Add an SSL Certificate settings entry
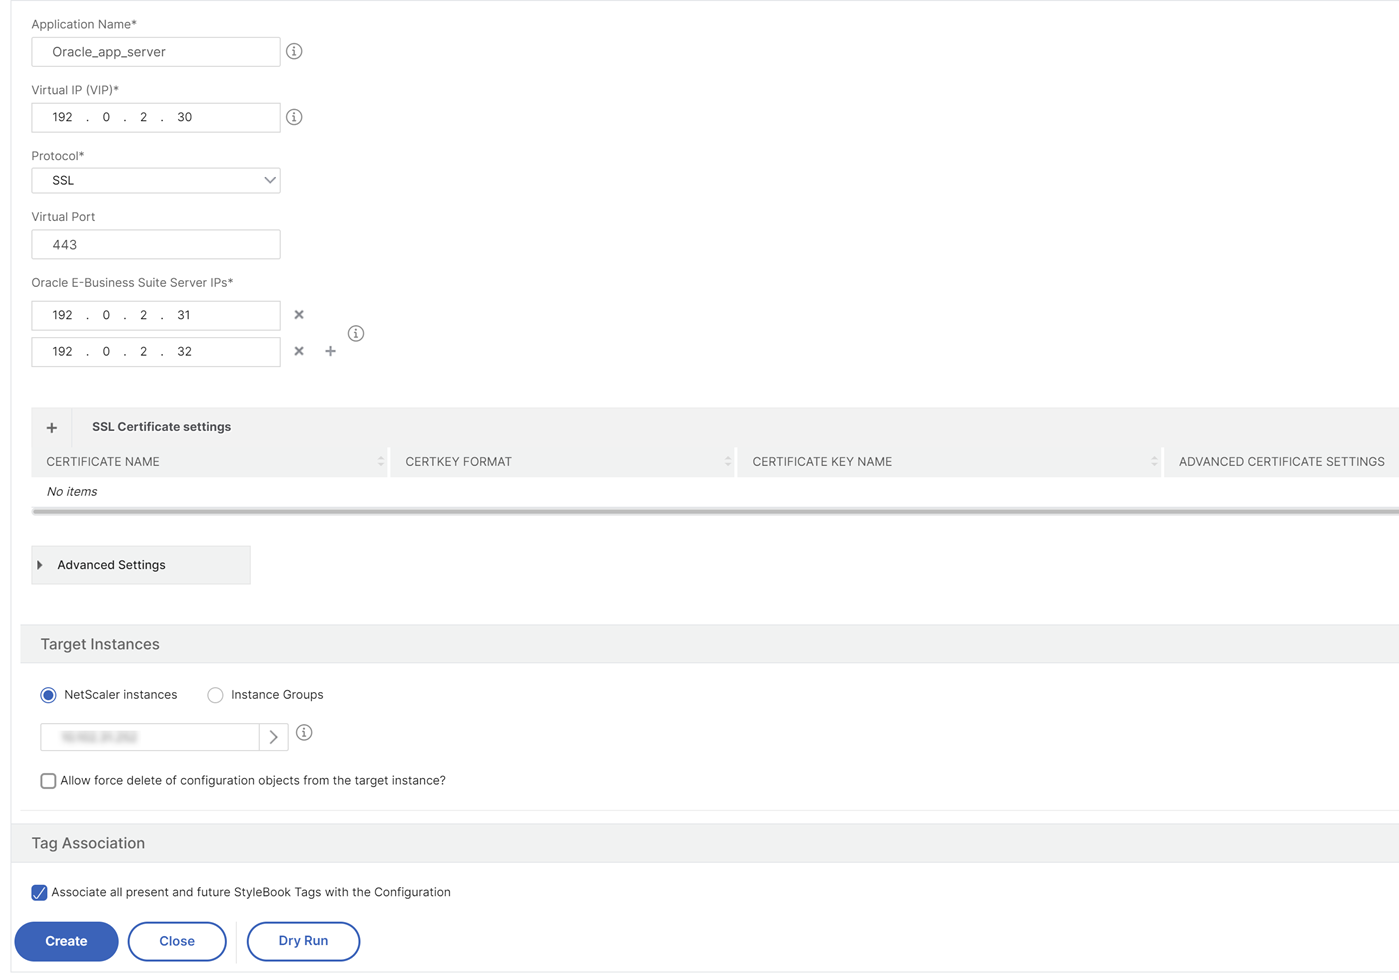Screen dimensions: 1399x980 click(x=52, y=427)
